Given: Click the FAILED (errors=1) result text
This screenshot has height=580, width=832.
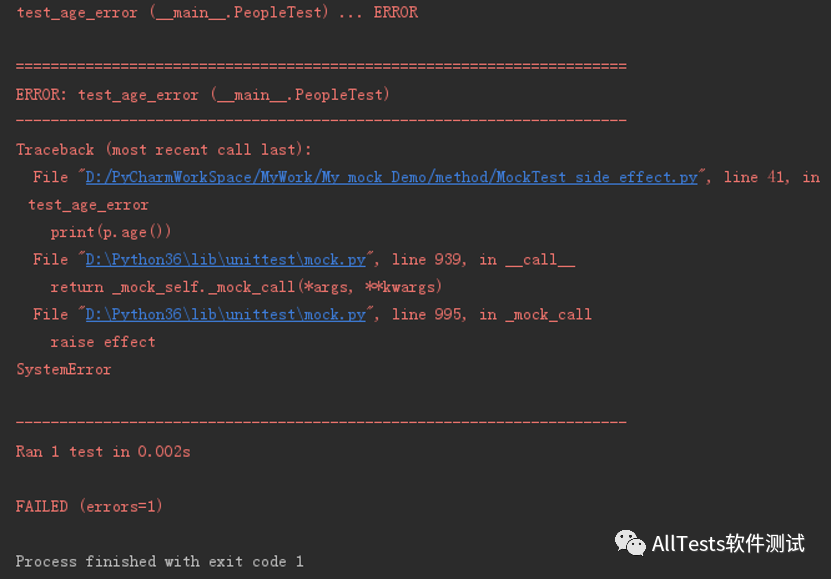Looking at the screenshot, I should 89,506.
